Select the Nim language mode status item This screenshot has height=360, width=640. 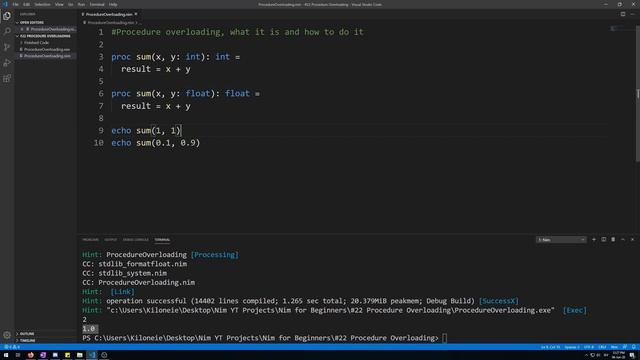[614, 347]
